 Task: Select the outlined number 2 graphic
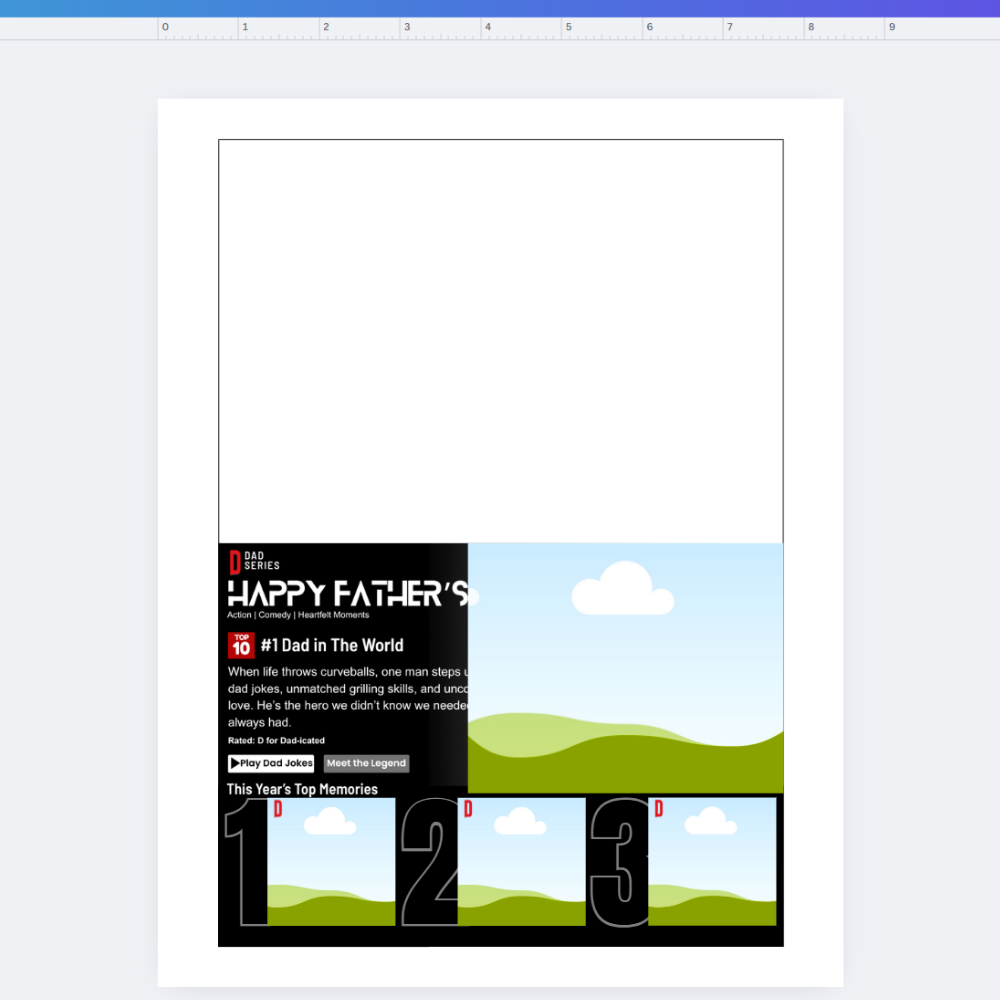(x=429, y=862)
